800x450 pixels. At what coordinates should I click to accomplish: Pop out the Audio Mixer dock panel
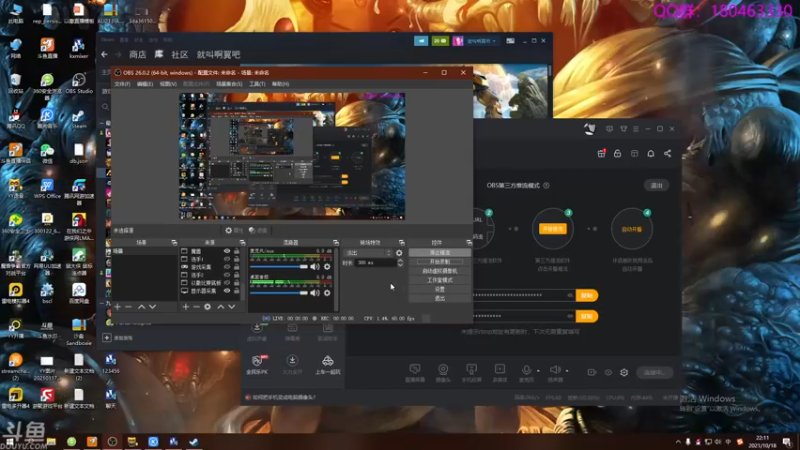(336, 242)
